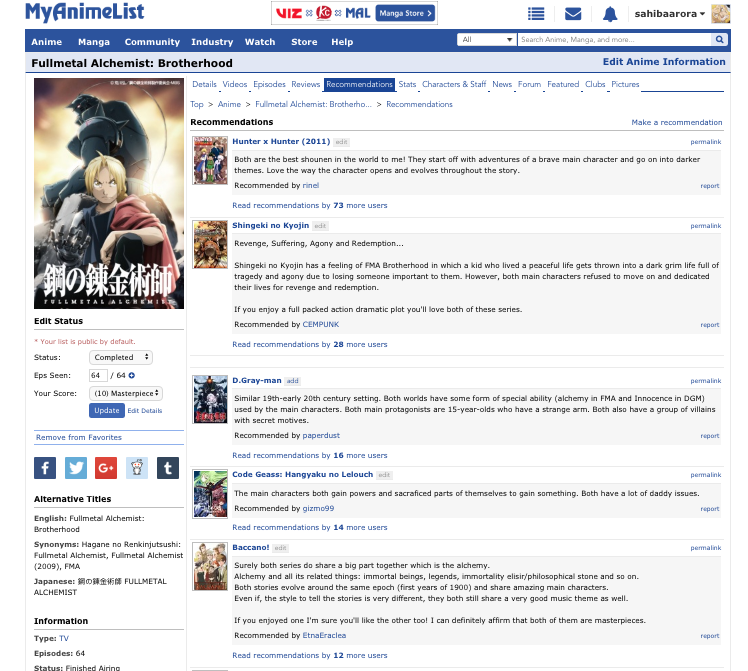Click the Manga Store banner button

pos(405,13)
